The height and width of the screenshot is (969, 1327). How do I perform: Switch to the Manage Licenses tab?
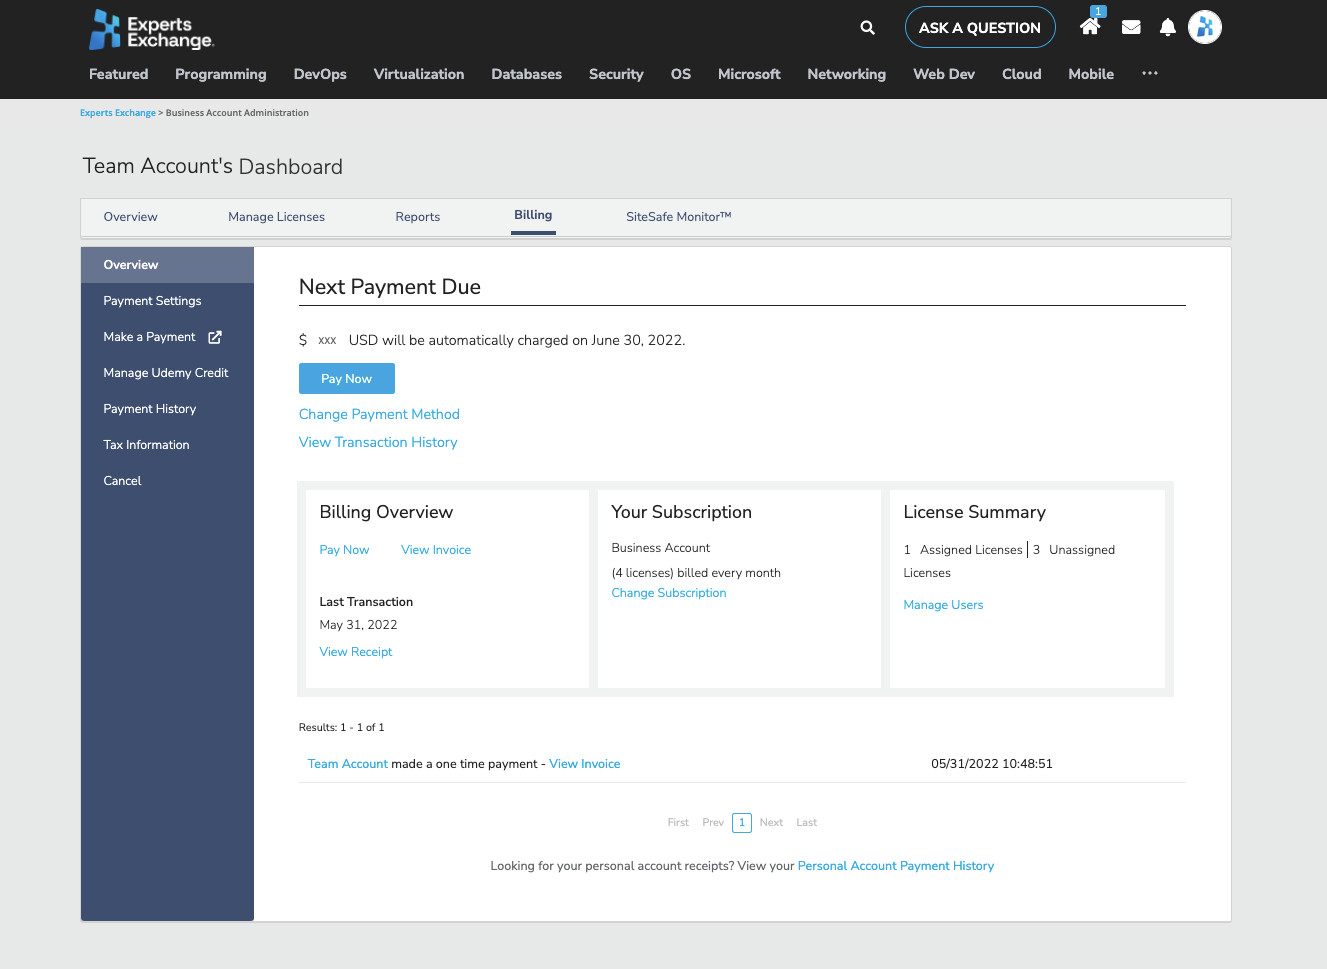point(276,216)
